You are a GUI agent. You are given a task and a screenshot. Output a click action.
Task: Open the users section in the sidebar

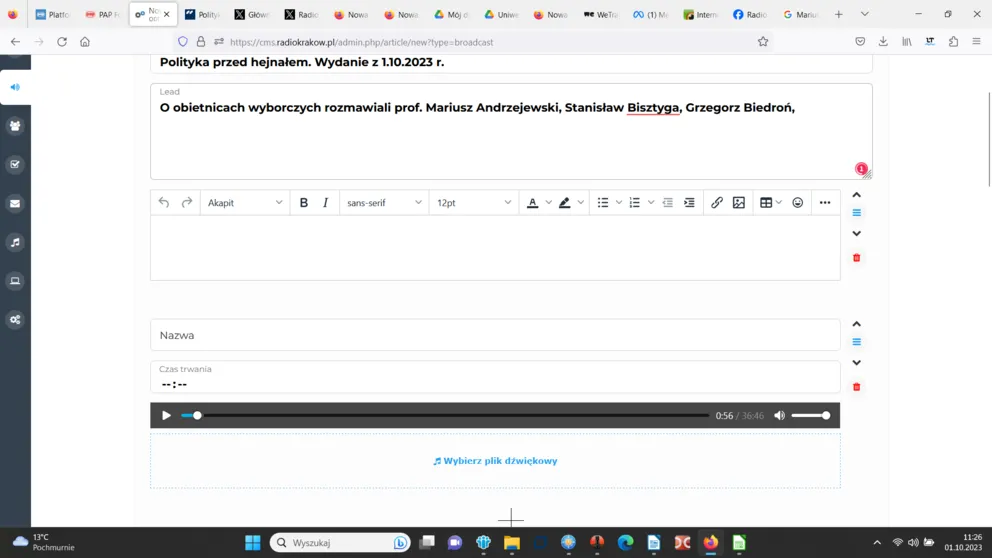pos(15,126)
